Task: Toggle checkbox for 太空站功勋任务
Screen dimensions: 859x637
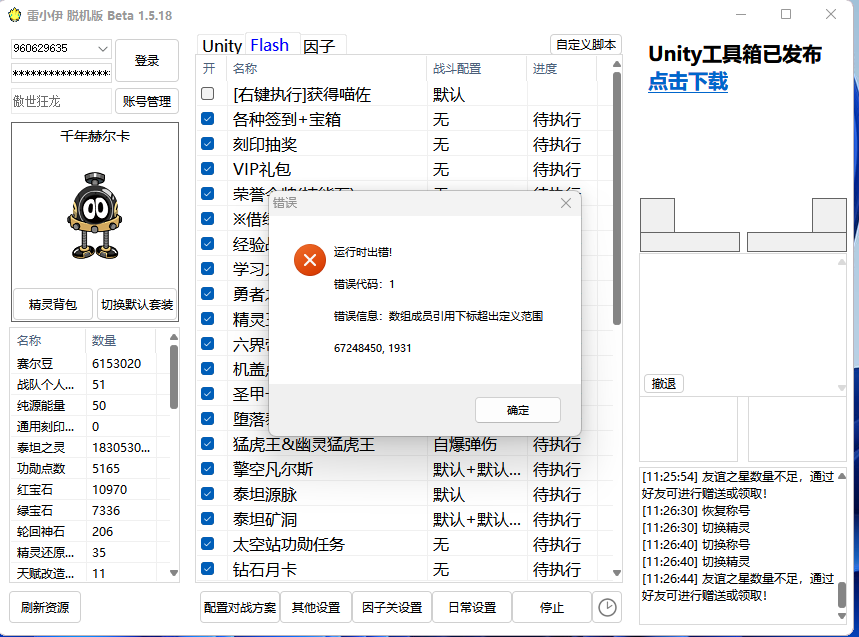Action: pyautogui.click(x=208, y=544)
